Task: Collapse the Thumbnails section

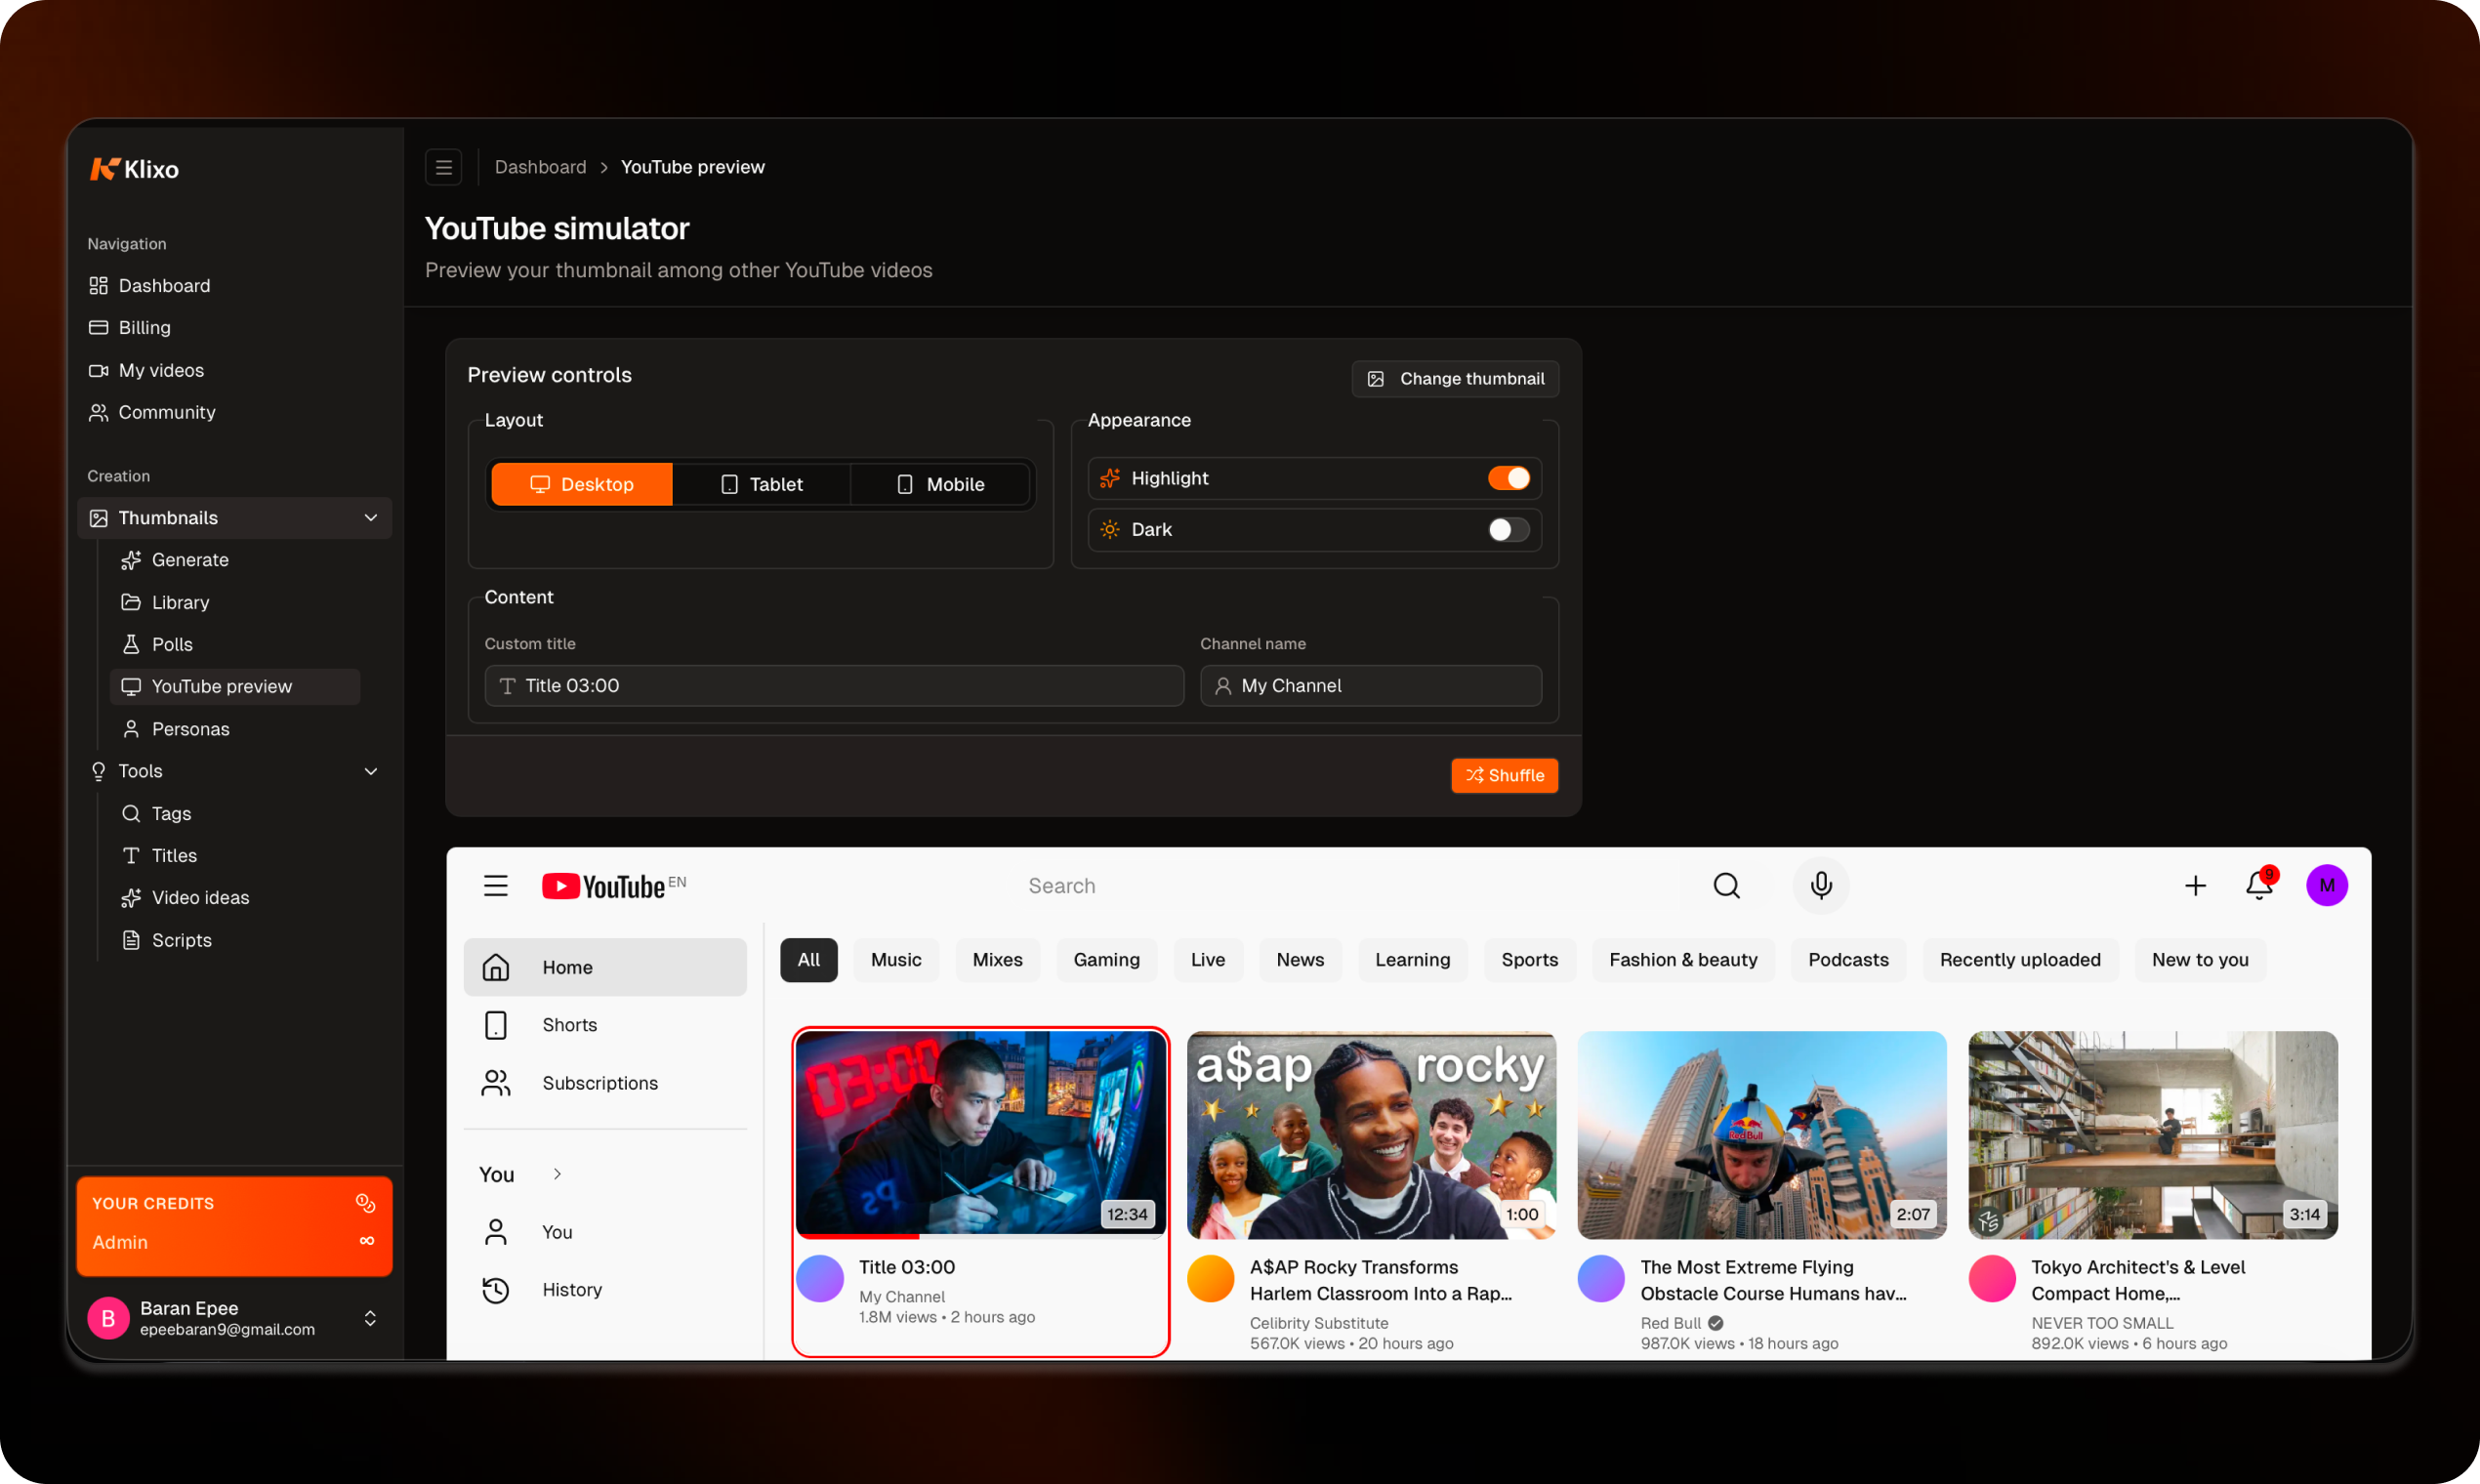Action: [371, 518]
